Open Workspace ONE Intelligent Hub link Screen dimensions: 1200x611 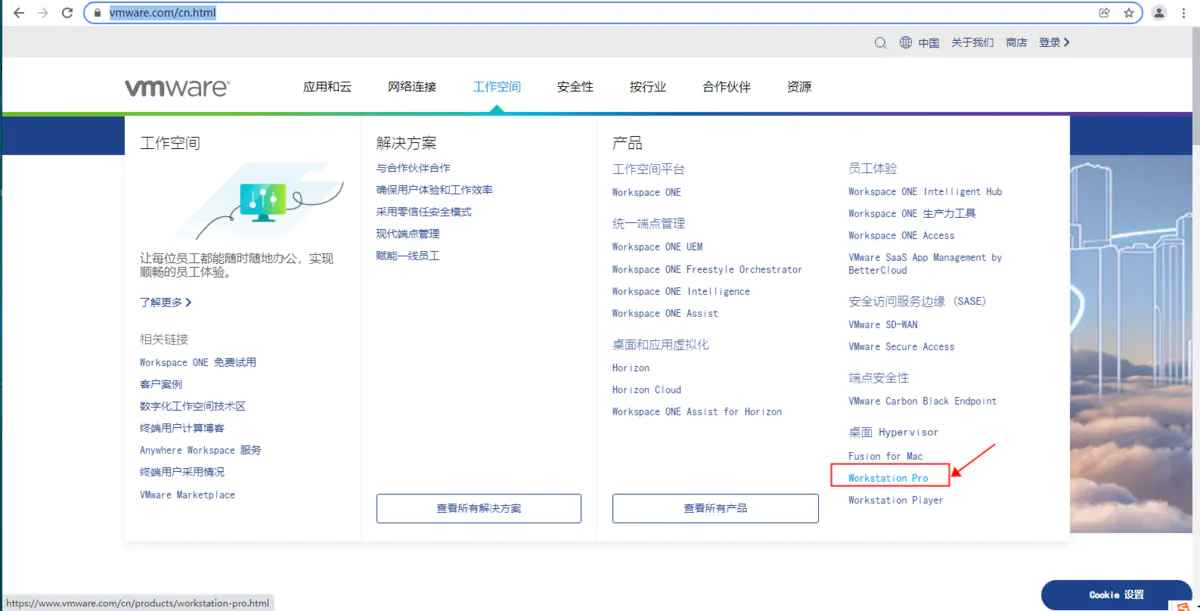(x=925, y=191)
